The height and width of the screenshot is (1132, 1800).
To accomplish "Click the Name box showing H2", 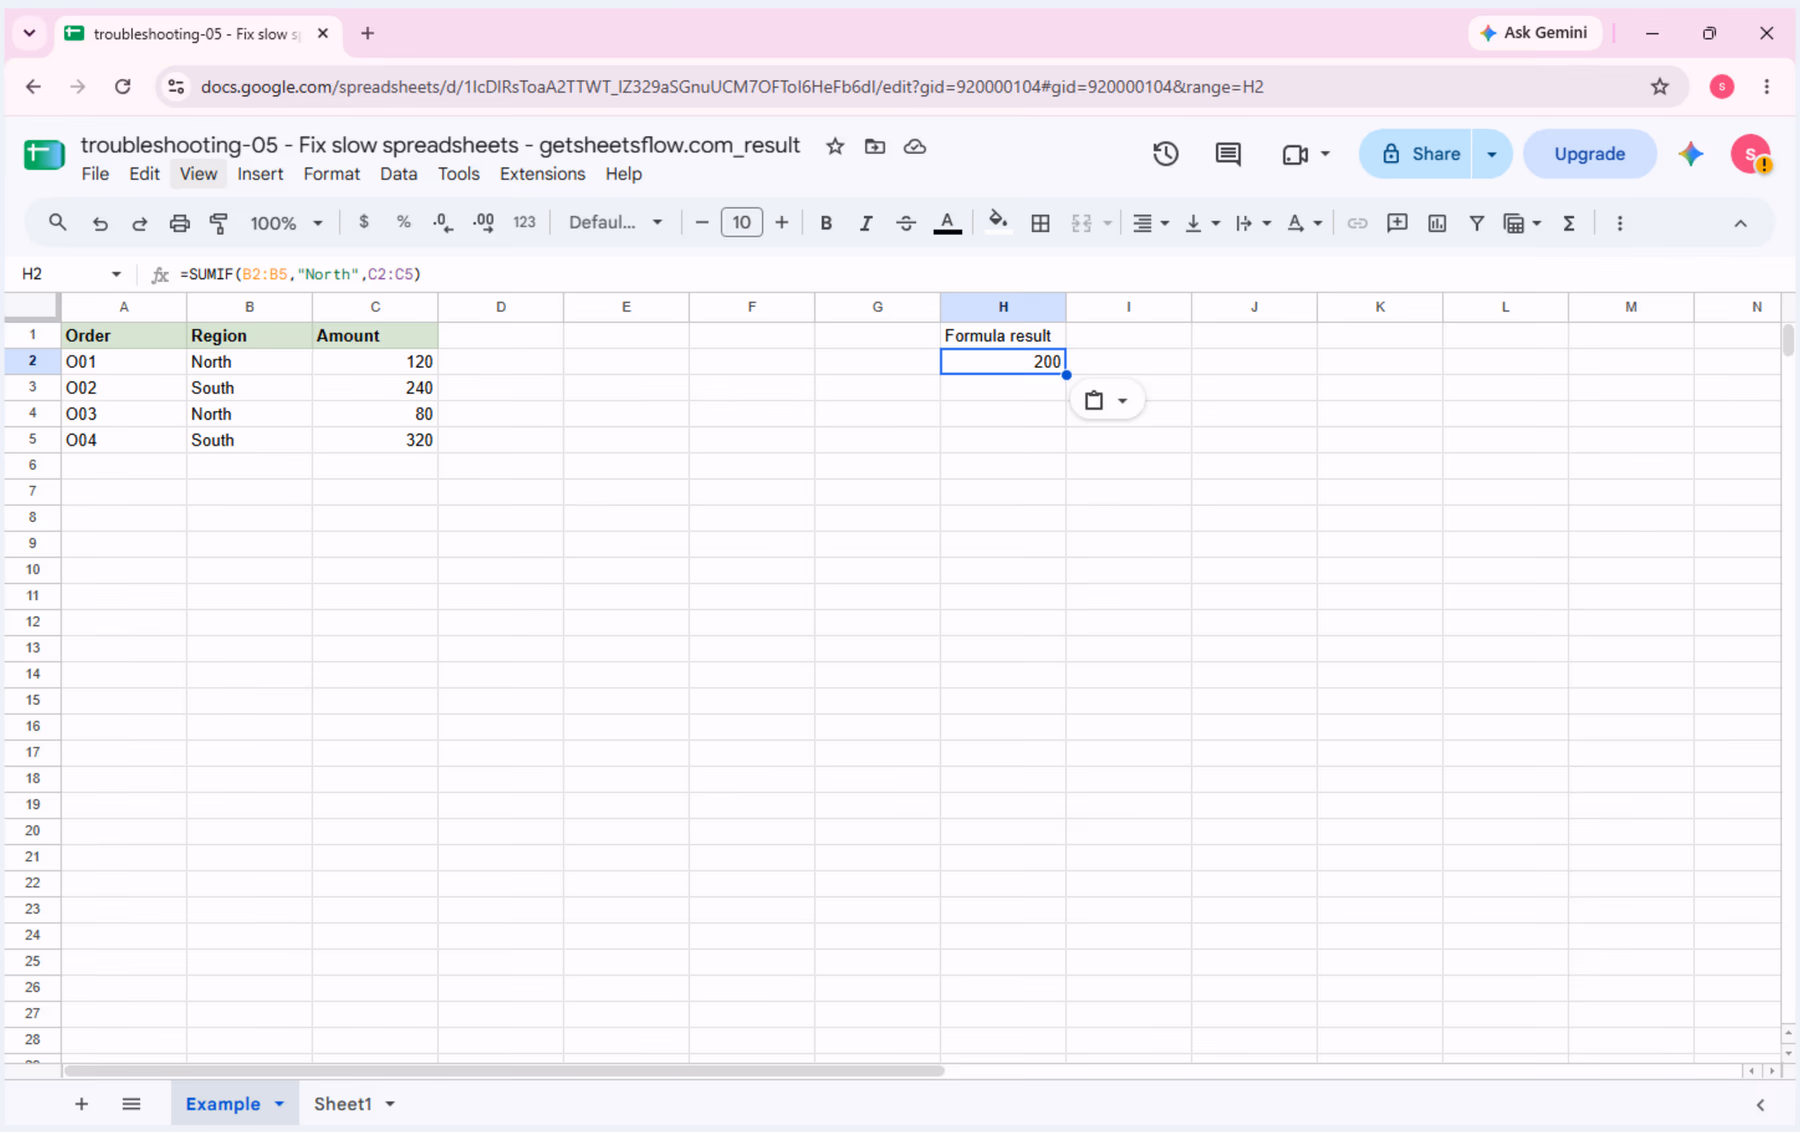I will point(70,274).
